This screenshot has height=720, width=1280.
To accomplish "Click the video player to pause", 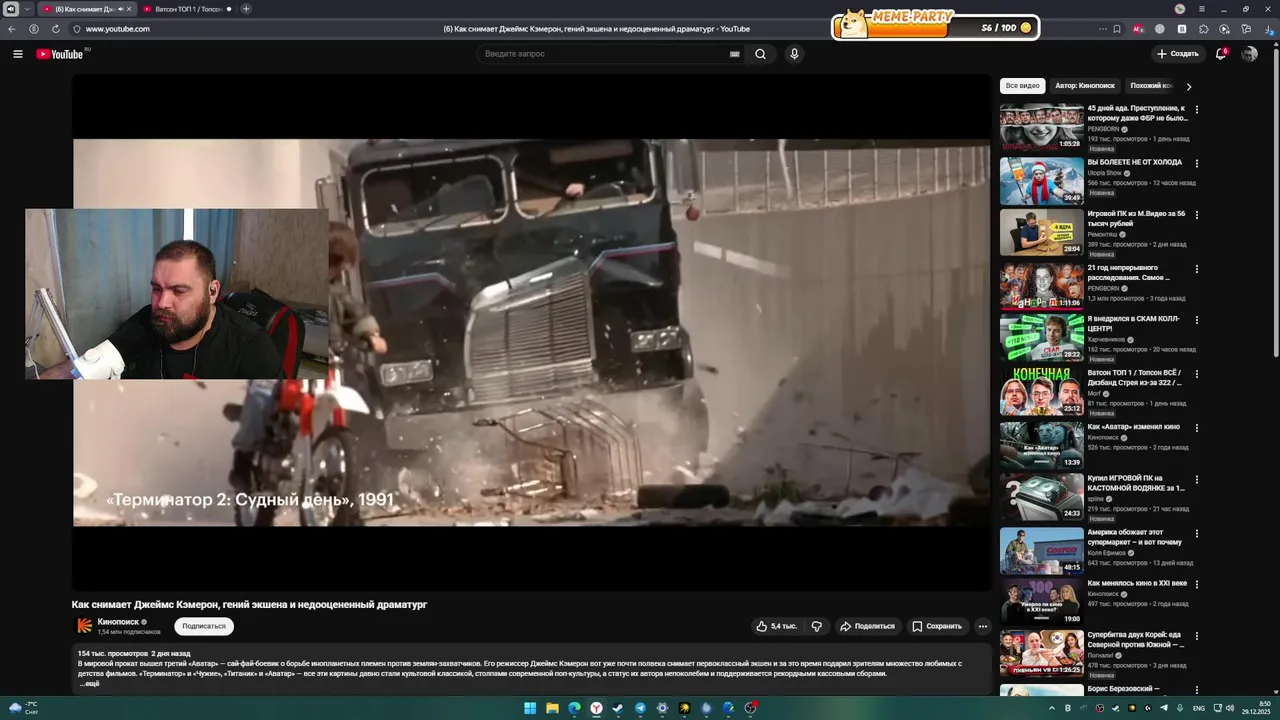I will (532, 332).
